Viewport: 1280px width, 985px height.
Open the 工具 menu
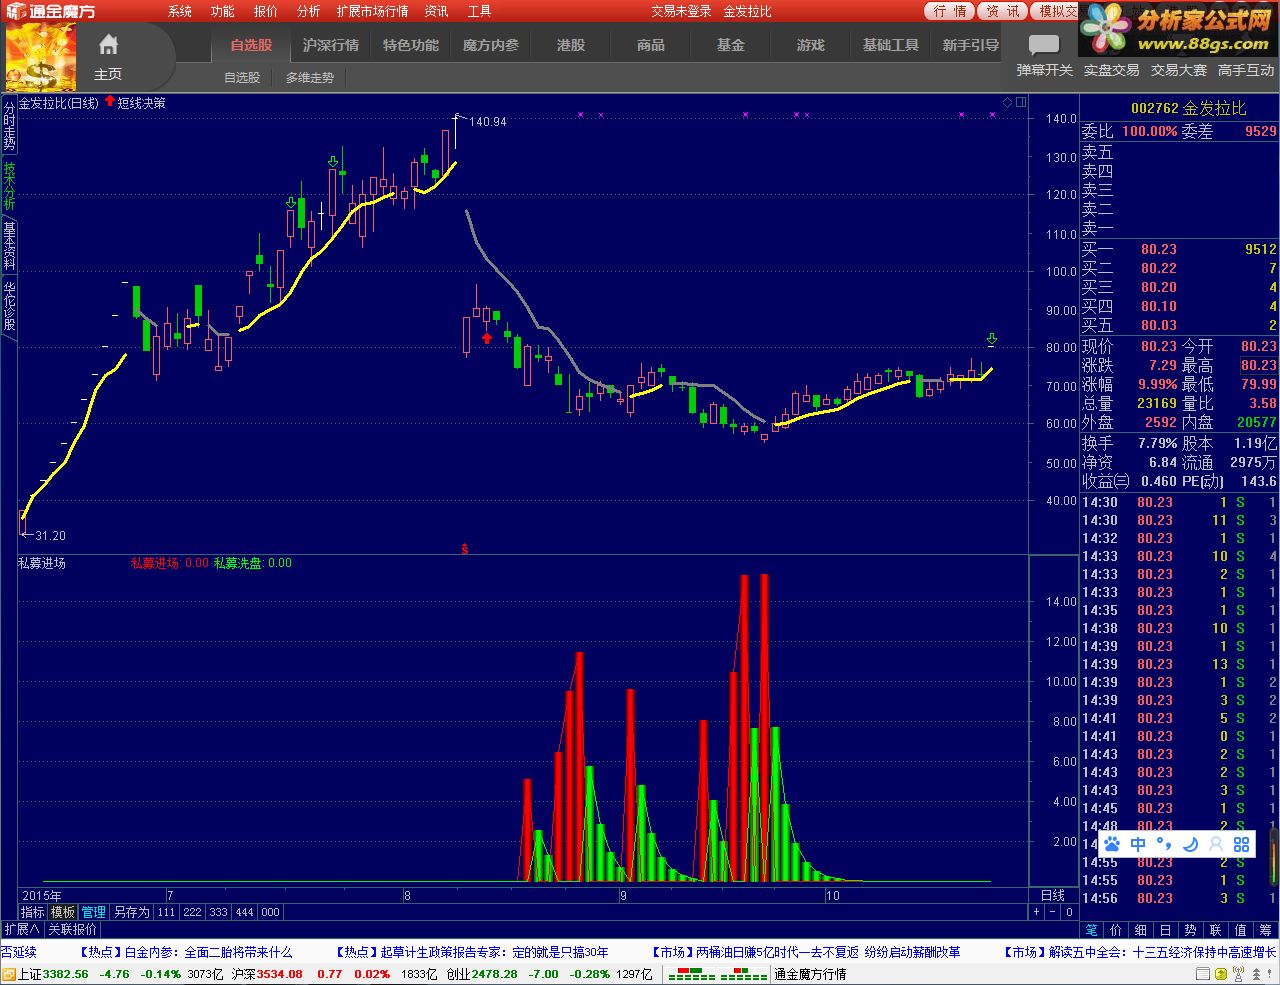[479, 11]
